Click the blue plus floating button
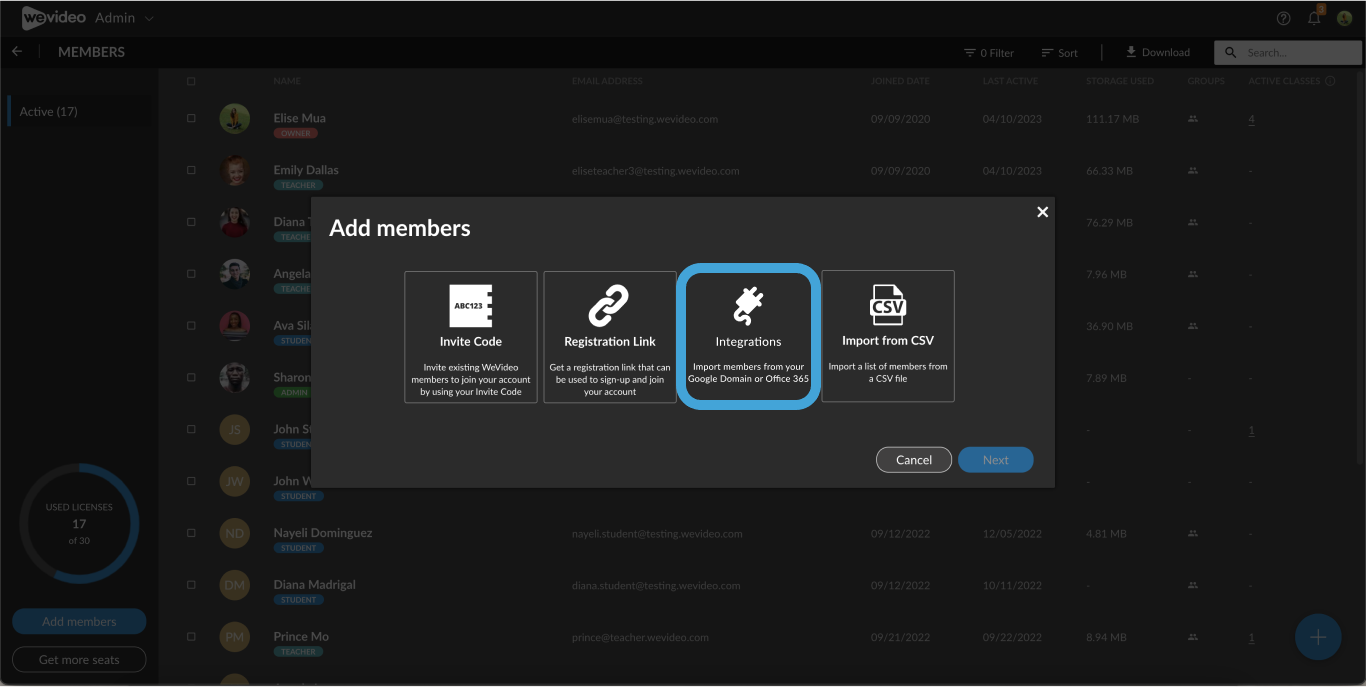Screen dimensions: 1366x687 click(x=1318, y=637)
